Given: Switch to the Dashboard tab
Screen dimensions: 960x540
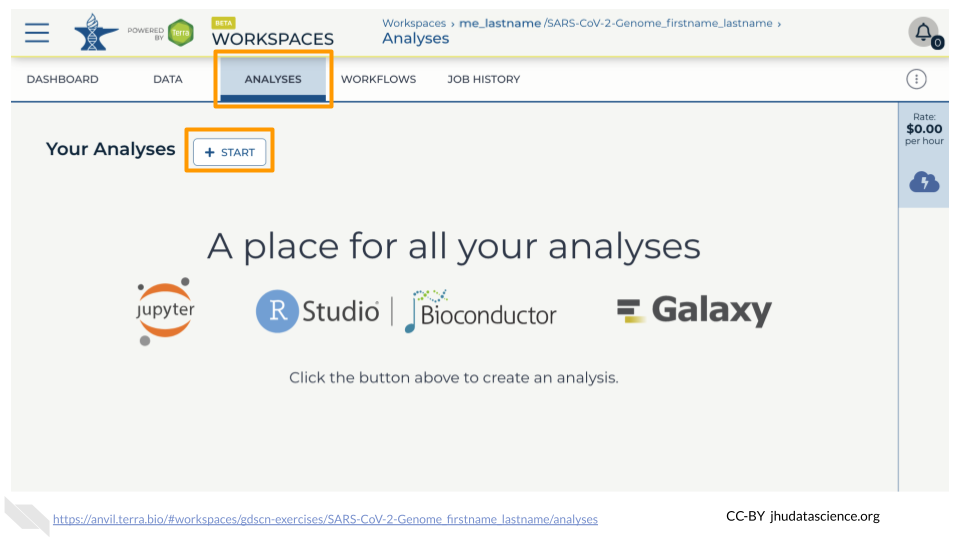Looking at the screenshot, I should tap(62, 79).
